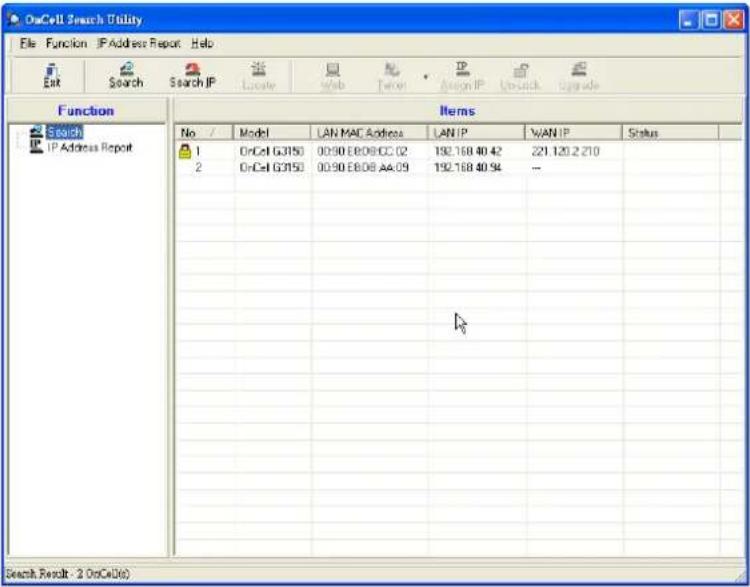Click the Search Result status bar text
This screenshot has height=587, width=750.
tap(67, 573)
